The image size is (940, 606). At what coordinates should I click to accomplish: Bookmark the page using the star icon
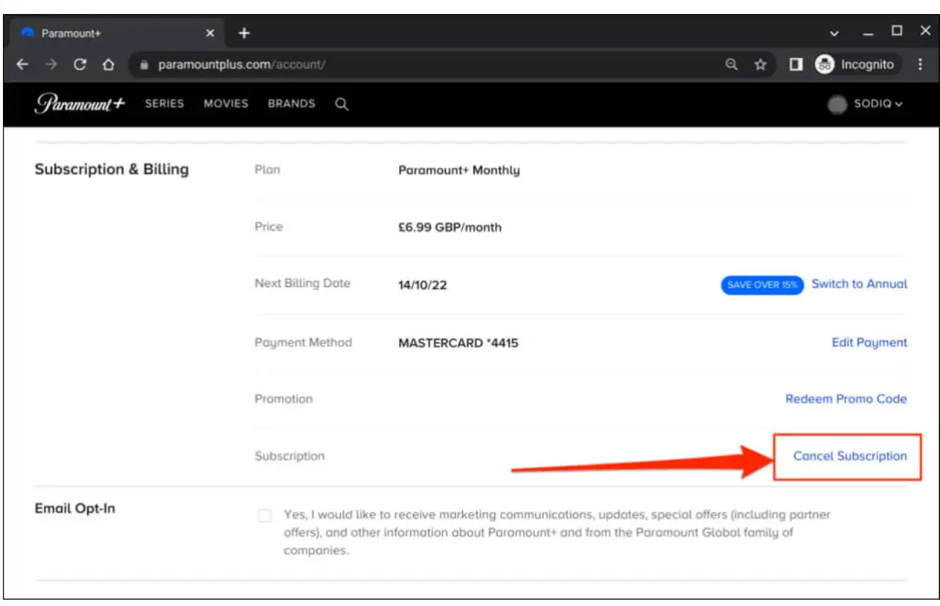(x=760, y=64)
